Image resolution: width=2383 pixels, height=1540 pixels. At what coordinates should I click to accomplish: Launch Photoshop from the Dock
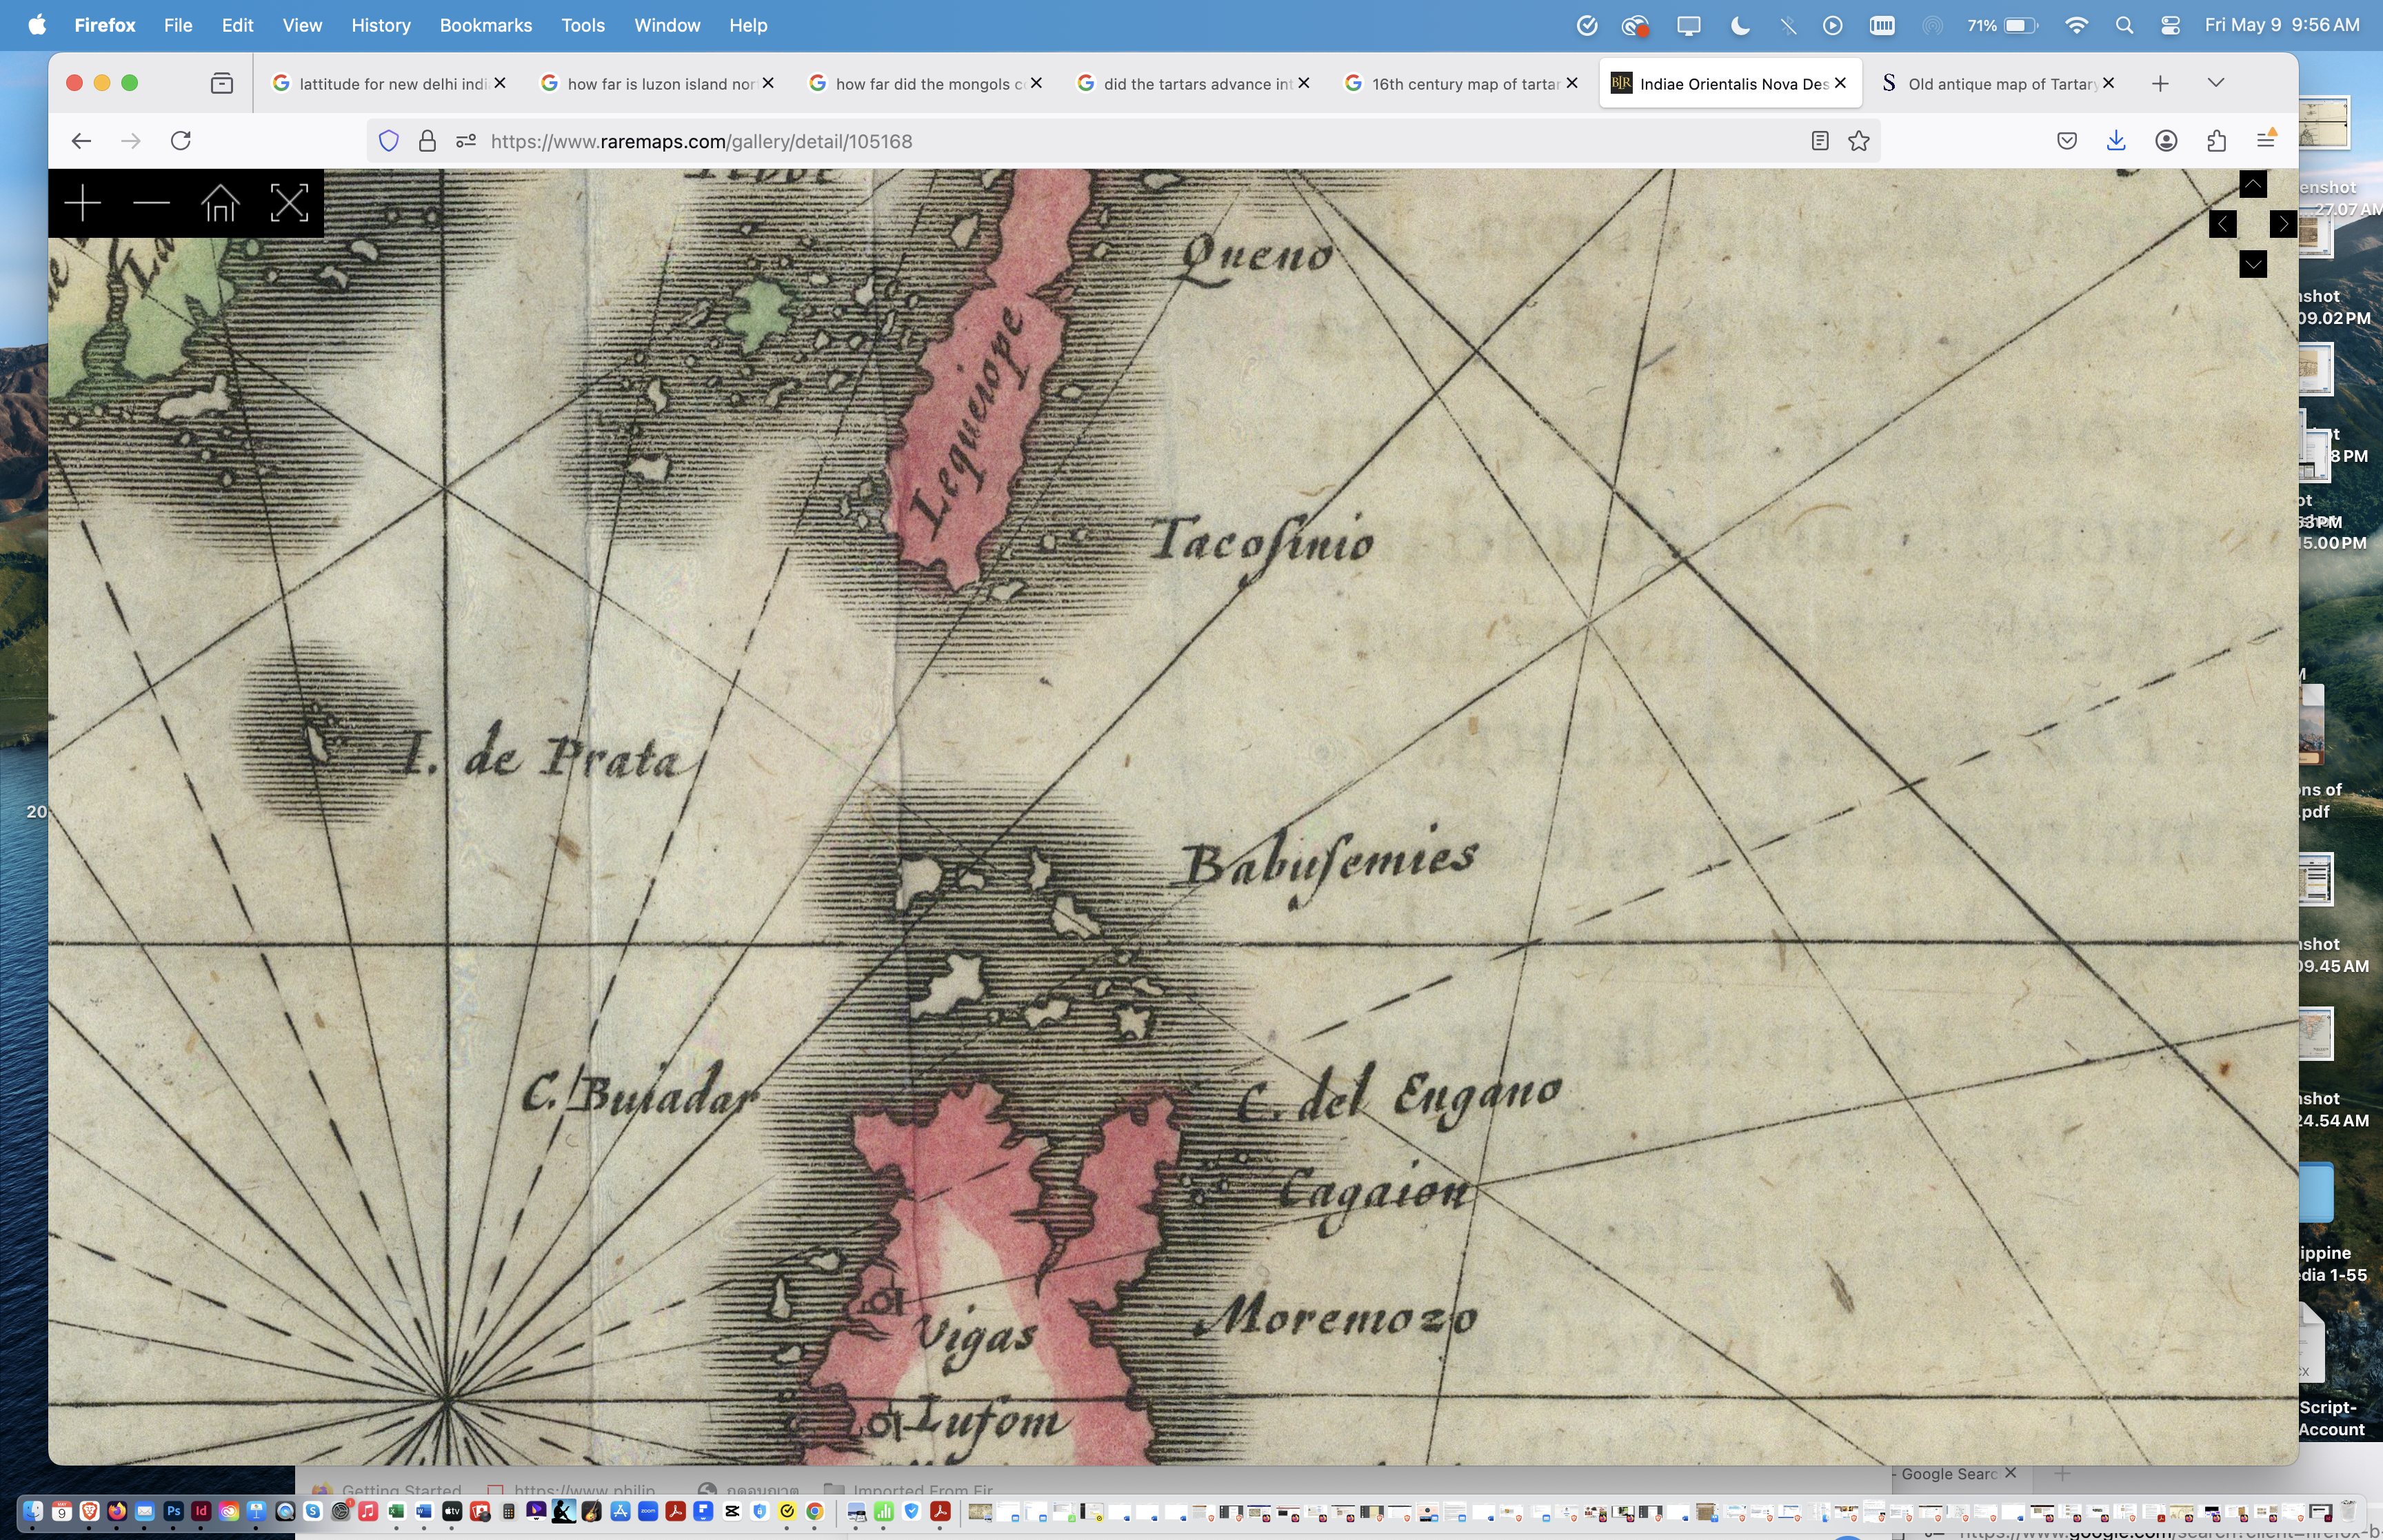pyautogui.click(x=173, y=1511)
